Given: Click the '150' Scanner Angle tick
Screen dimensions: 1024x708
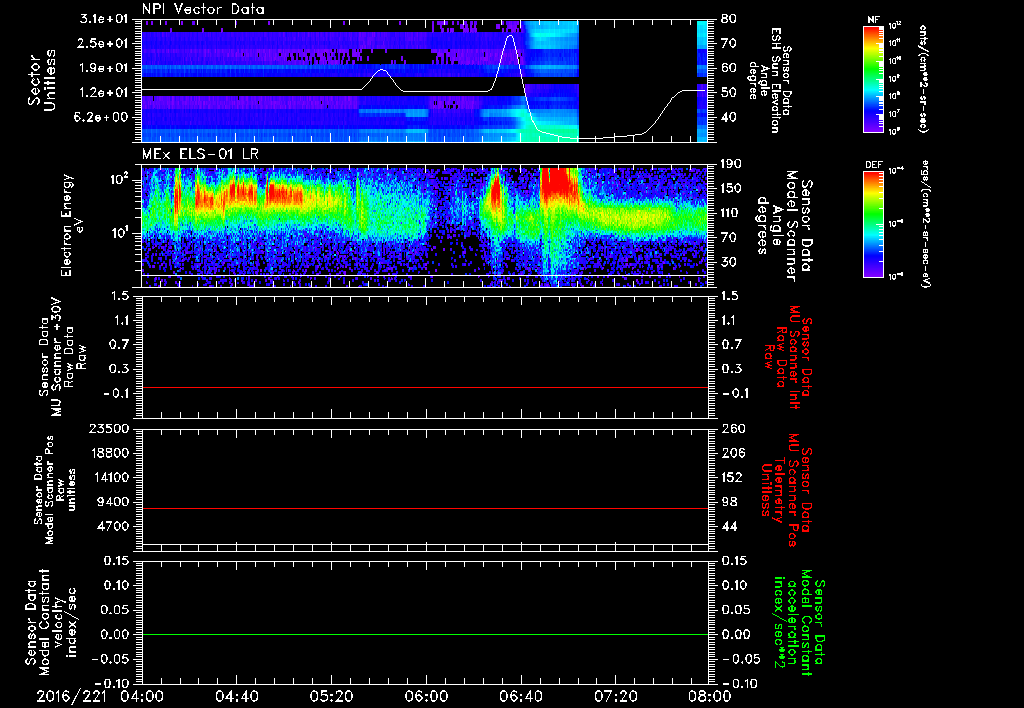Looking at the screenshot, I should (731, 189).
